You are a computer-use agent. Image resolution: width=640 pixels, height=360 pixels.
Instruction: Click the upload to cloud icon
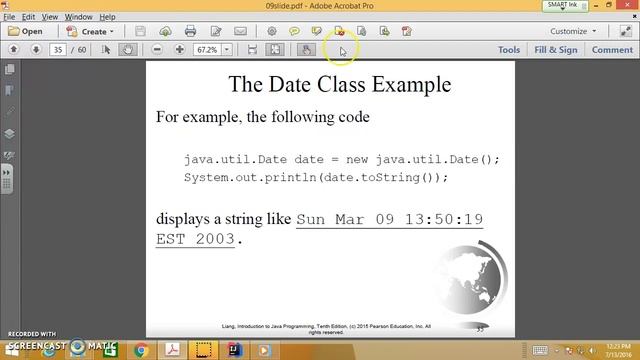tap(165, 31)
